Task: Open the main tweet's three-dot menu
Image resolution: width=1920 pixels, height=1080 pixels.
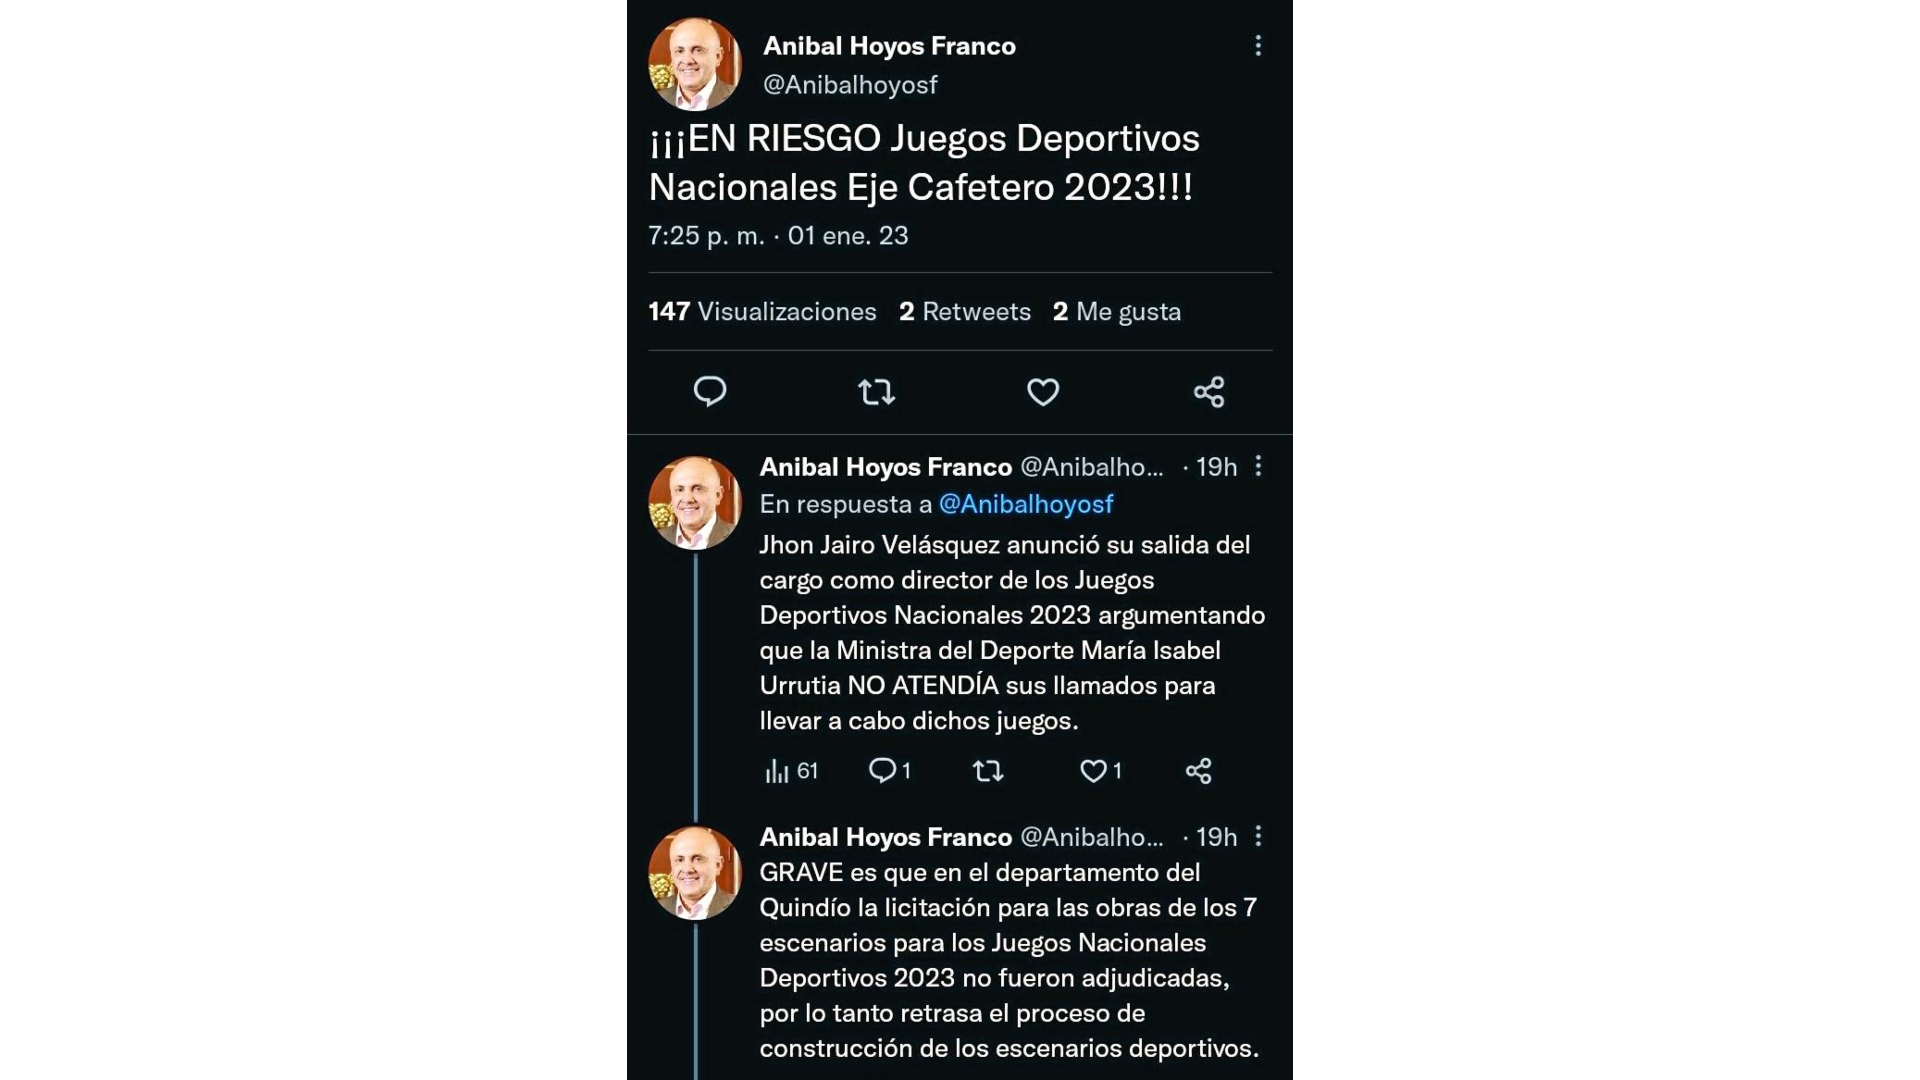Action: (1258, 46)
